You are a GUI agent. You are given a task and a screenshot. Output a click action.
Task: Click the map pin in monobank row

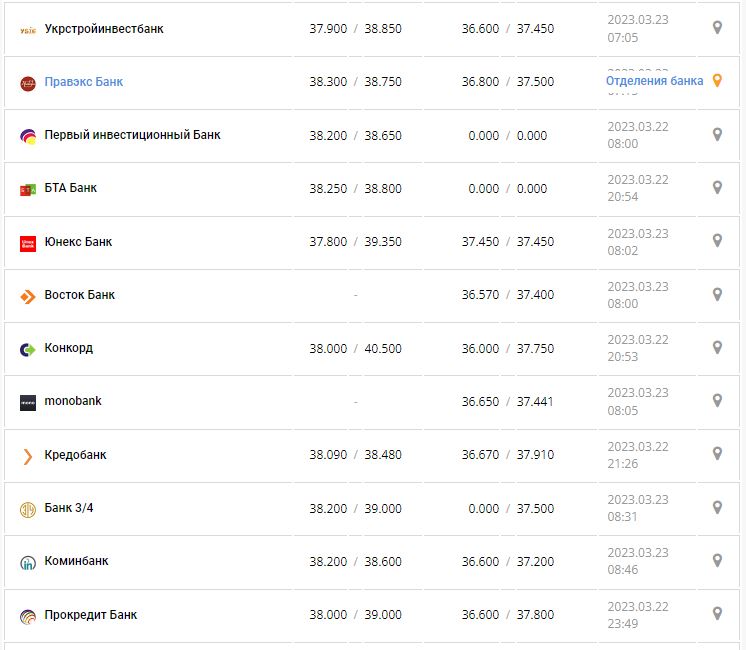[717, 401]
